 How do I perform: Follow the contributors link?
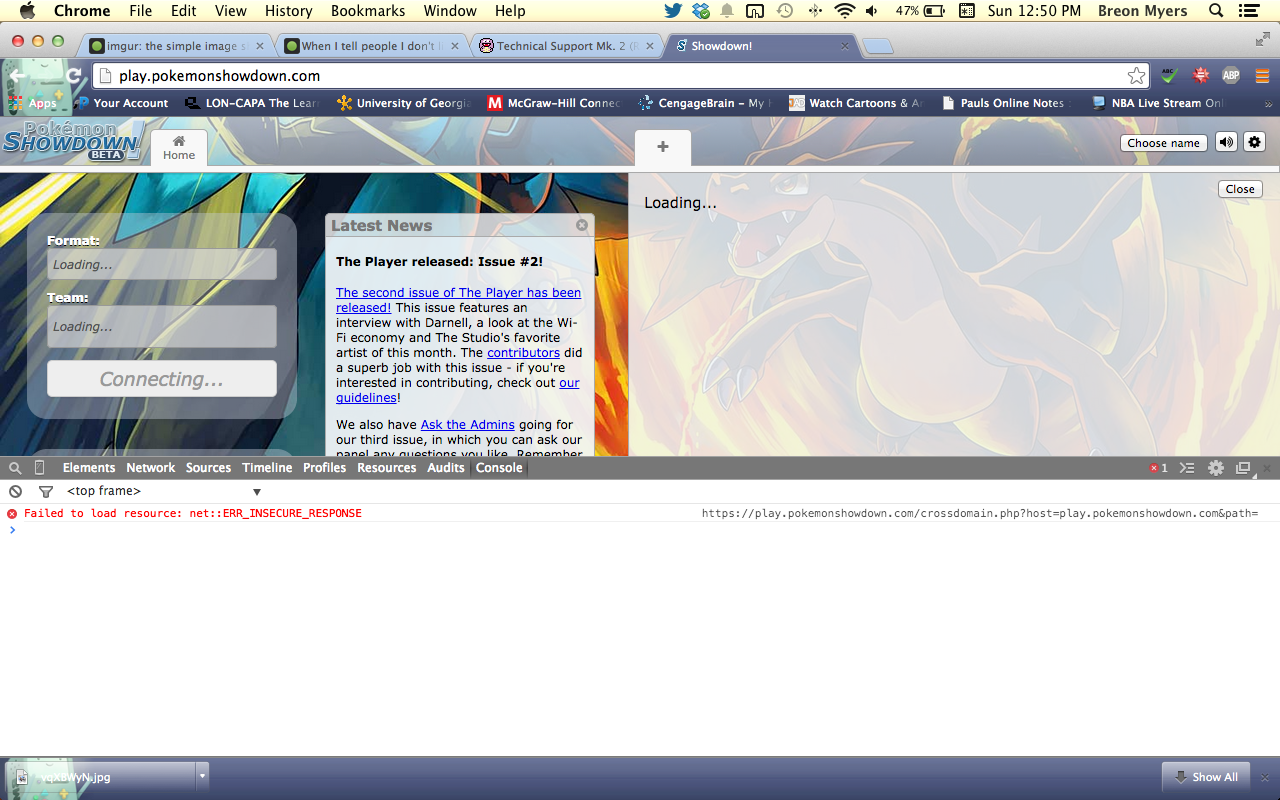pyautogui.click(x=523, y=353)
